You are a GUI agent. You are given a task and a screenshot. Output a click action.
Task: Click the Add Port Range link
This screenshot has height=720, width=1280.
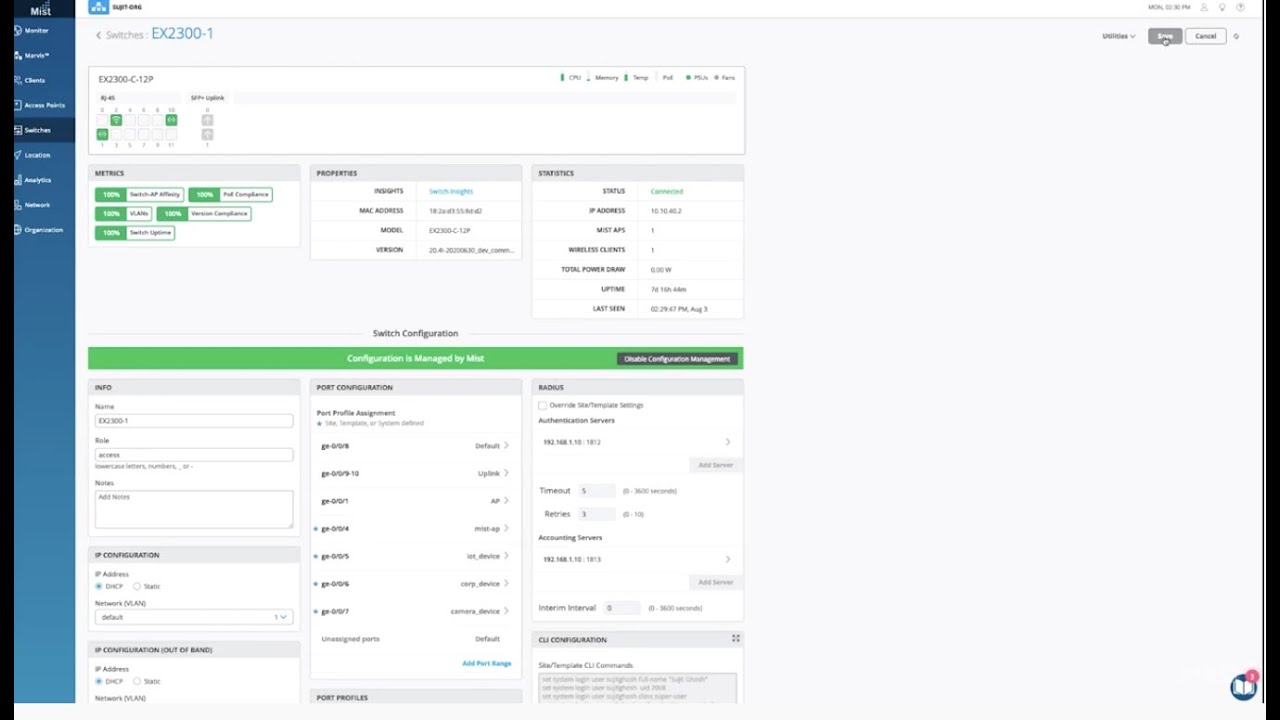(x=487, y=663)
